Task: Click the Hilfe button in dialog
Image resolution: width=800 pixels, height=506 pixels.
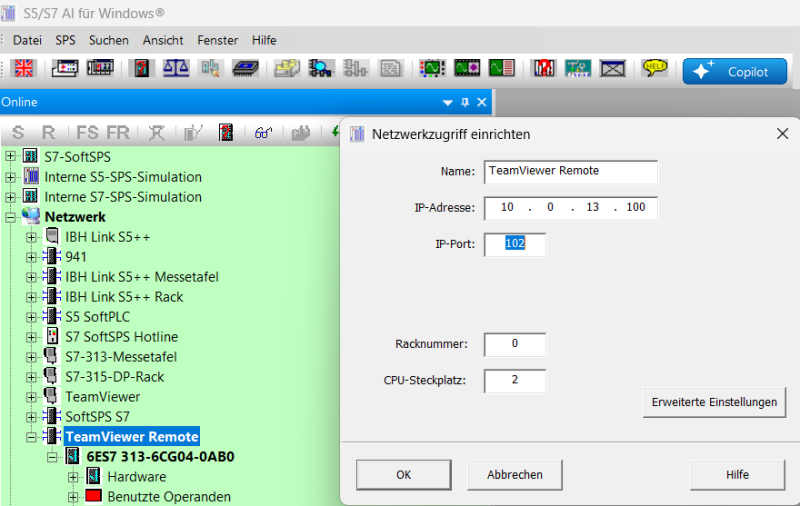Action: tap(737, 475)
